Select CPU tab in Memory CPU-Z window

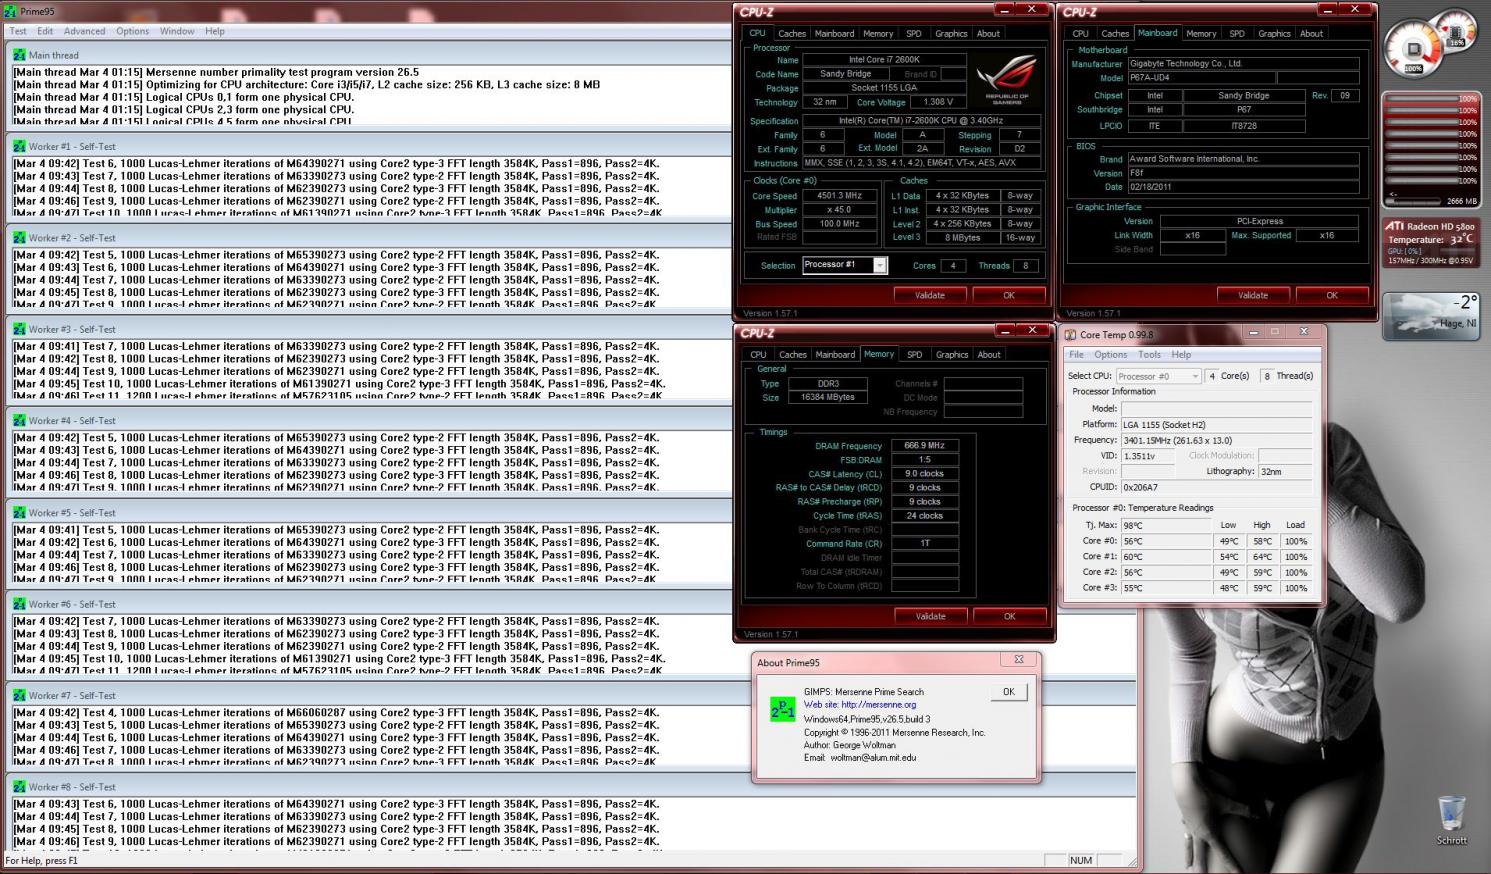coord(758,354)
